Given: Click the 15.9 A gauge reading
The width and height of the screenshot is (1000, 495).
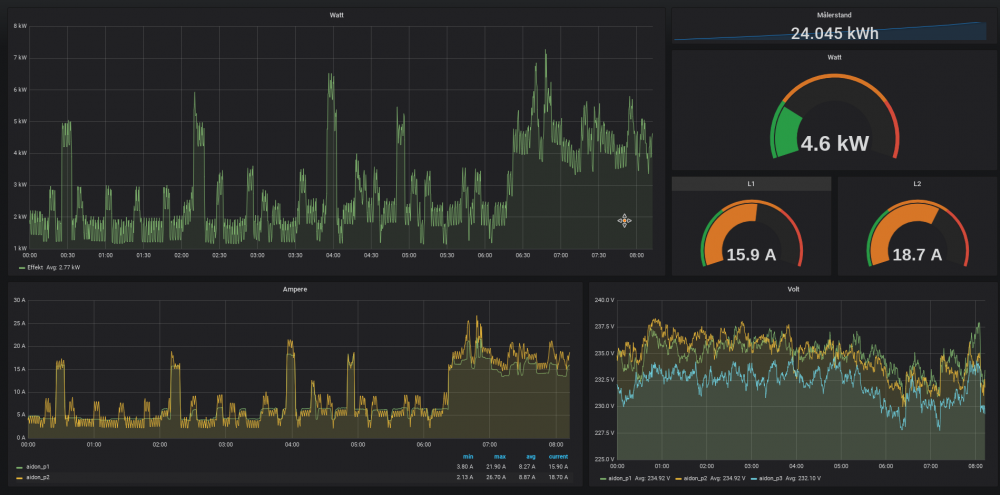Looking at the screenshot, I should 751,255.
